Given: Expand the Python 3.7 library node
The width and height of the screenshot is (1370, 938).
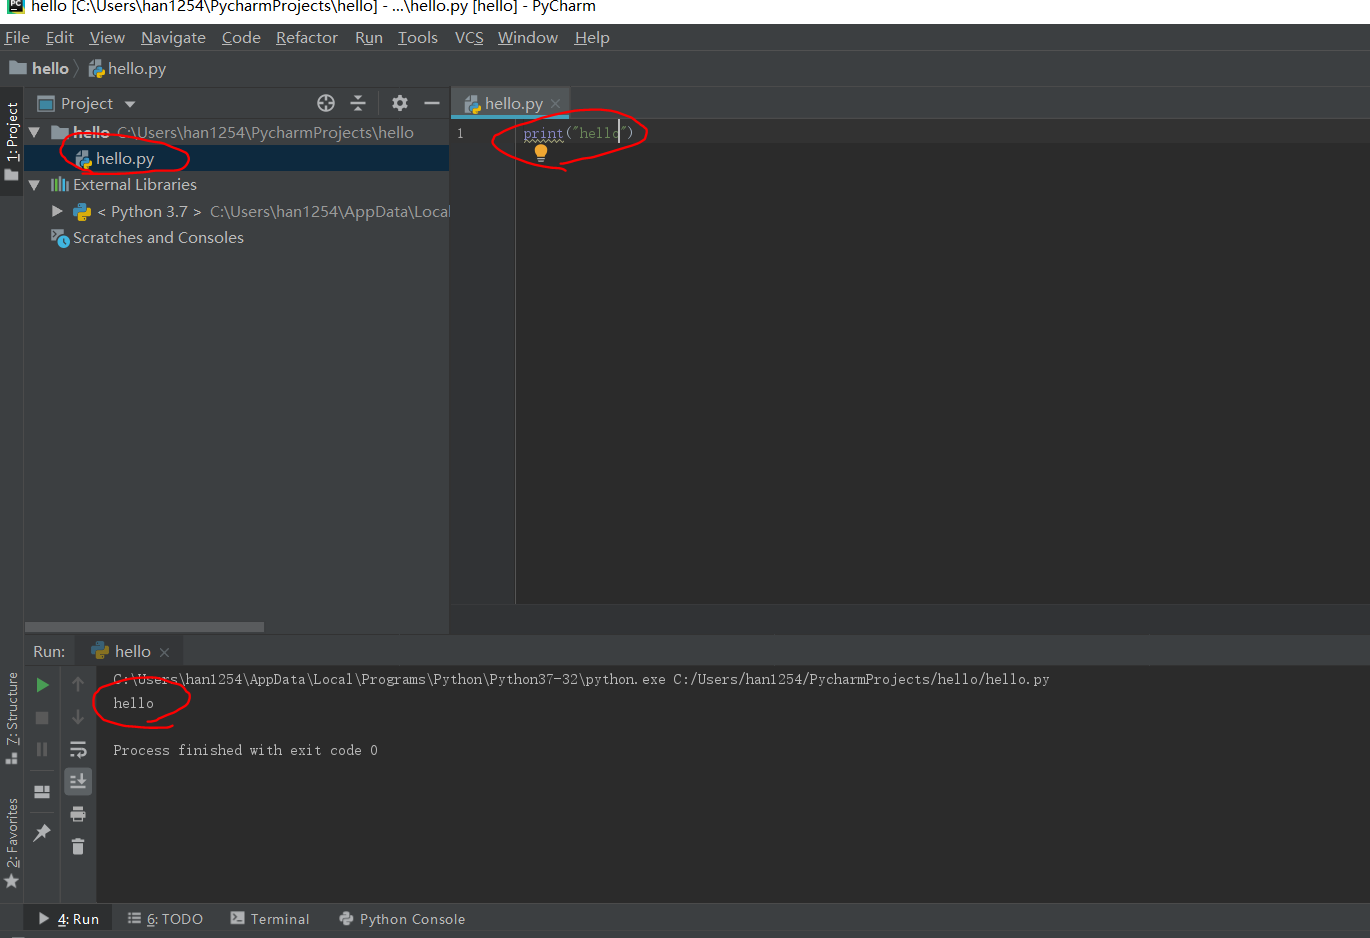Looking at the screenshot, I should coord(57,211).
